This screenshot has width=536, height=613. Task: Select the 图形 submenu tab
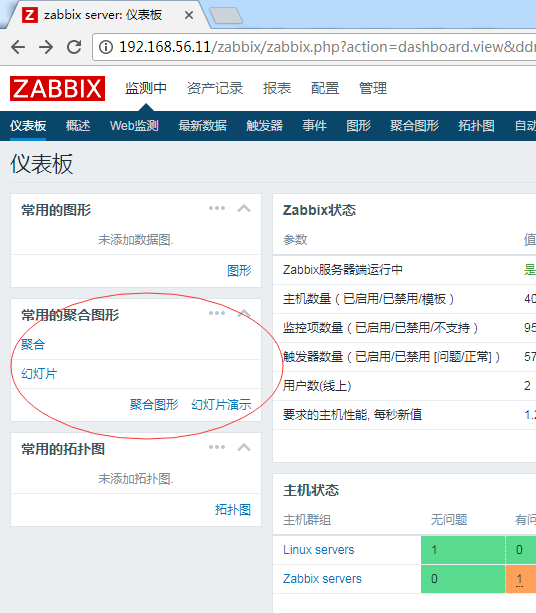359,126
